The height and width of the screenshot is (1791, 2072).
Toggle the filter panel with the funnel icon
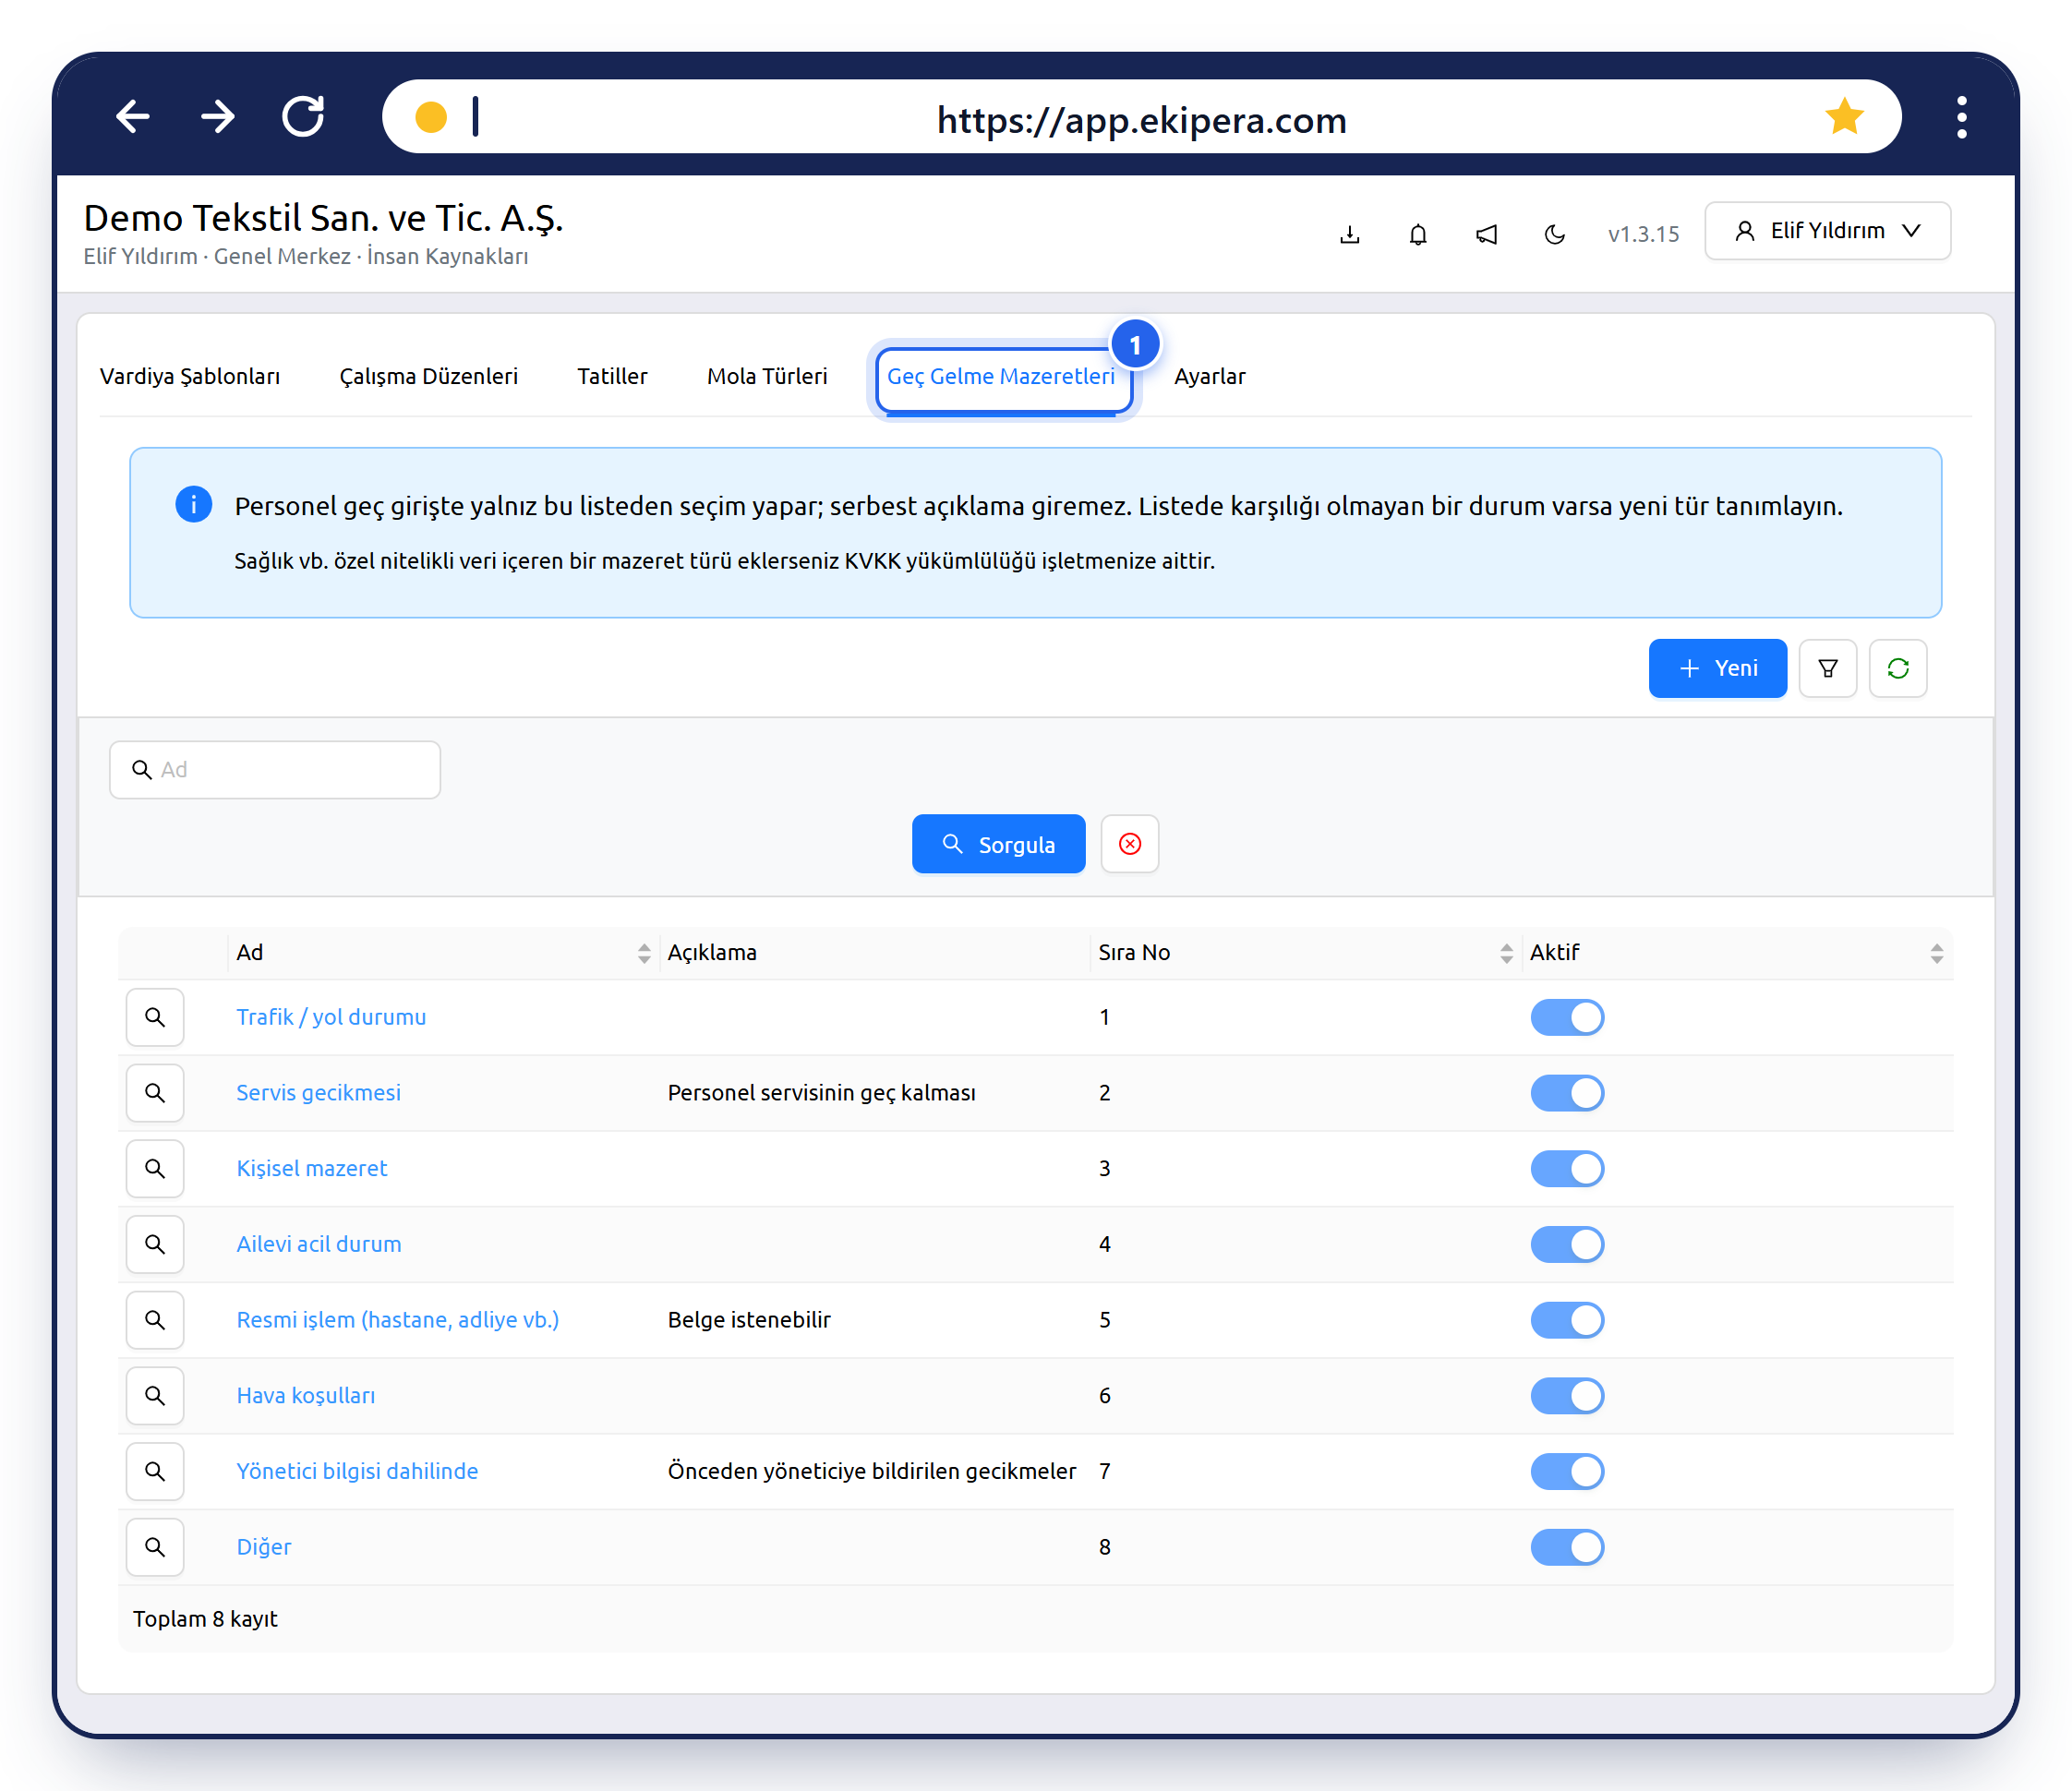tap(1827, 668)
